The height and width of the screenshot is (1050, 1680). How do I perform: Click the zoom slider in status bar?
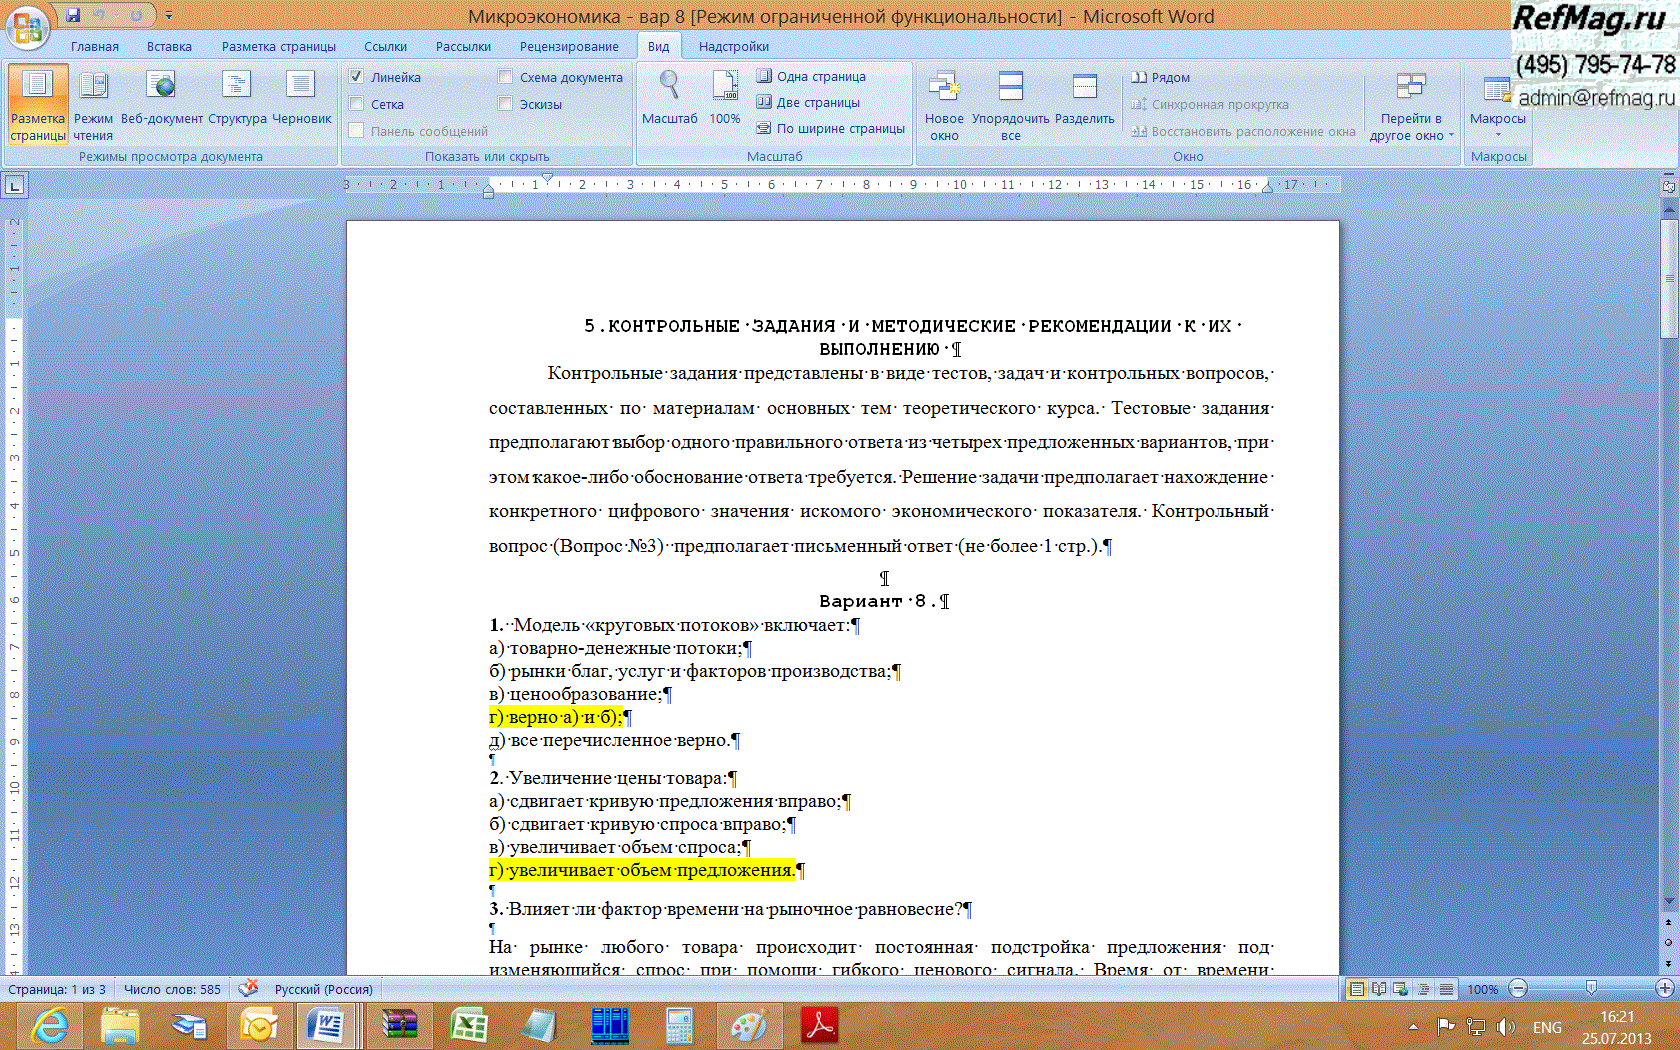tap(1591, 989)
